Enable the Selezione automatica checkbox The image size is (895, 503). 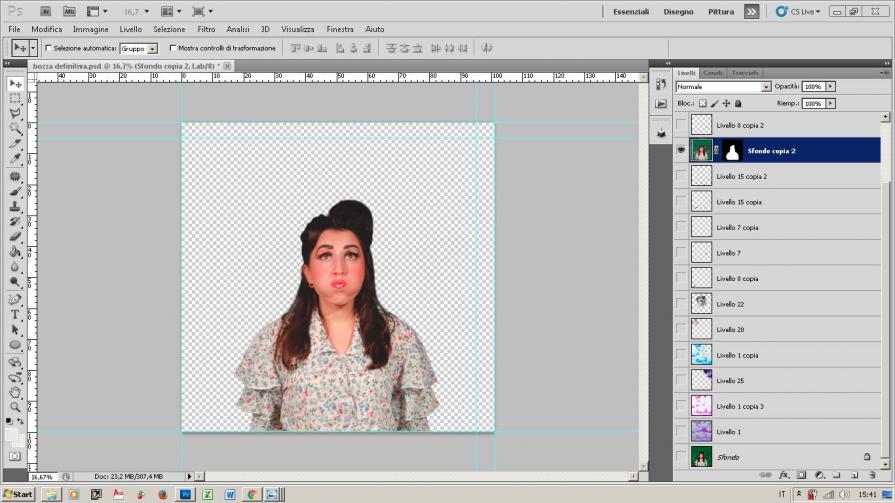(x=48, y=48)
